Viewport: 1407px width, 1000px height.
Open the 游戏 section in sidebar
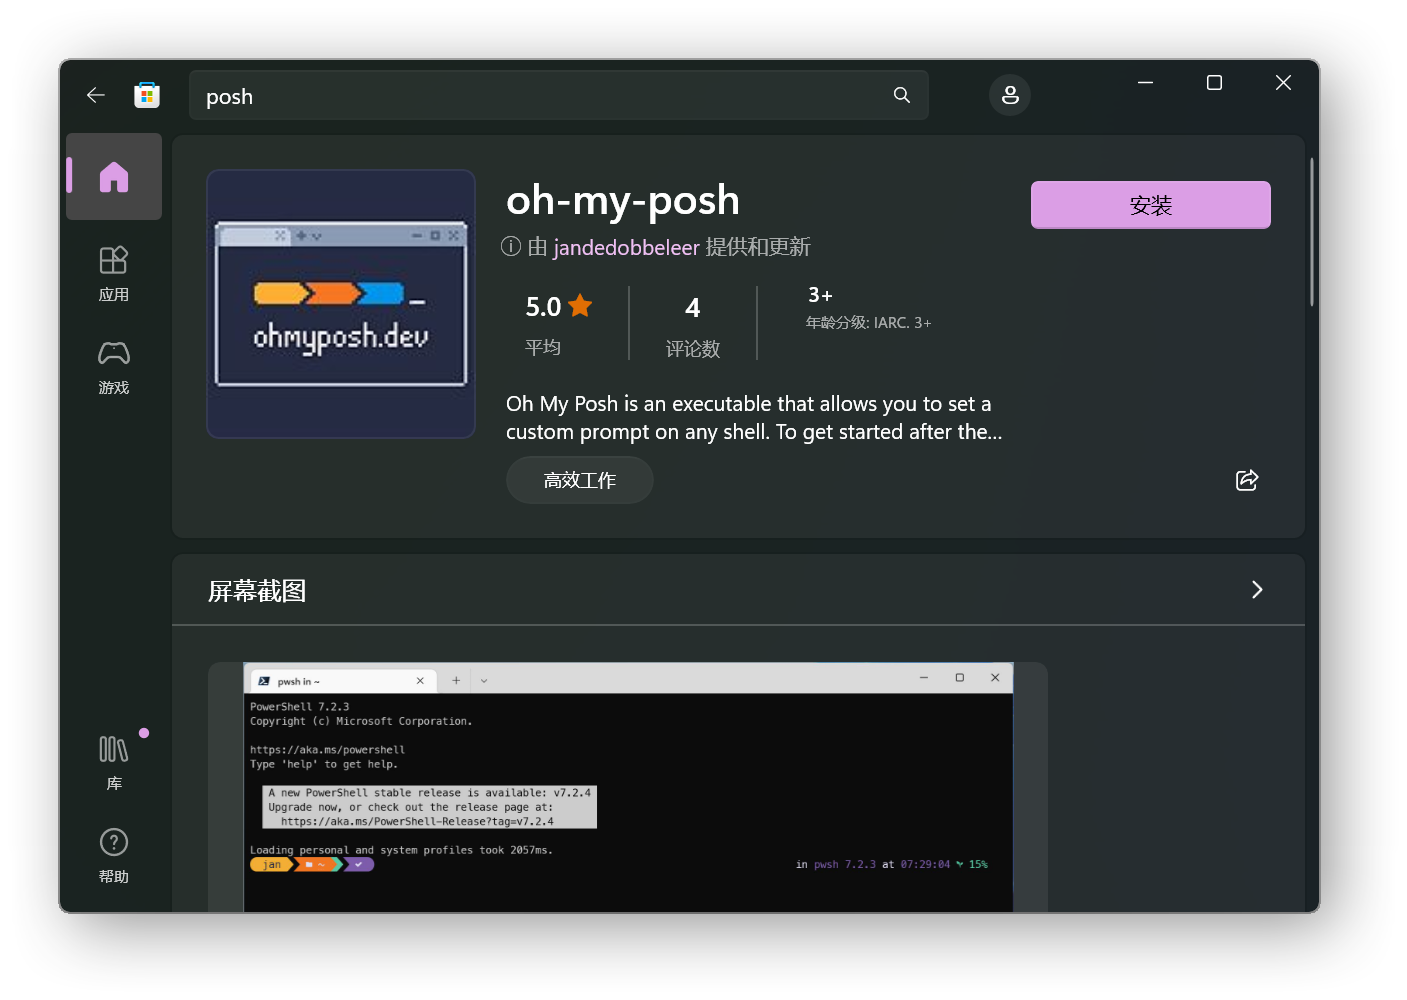pos(114,367)
